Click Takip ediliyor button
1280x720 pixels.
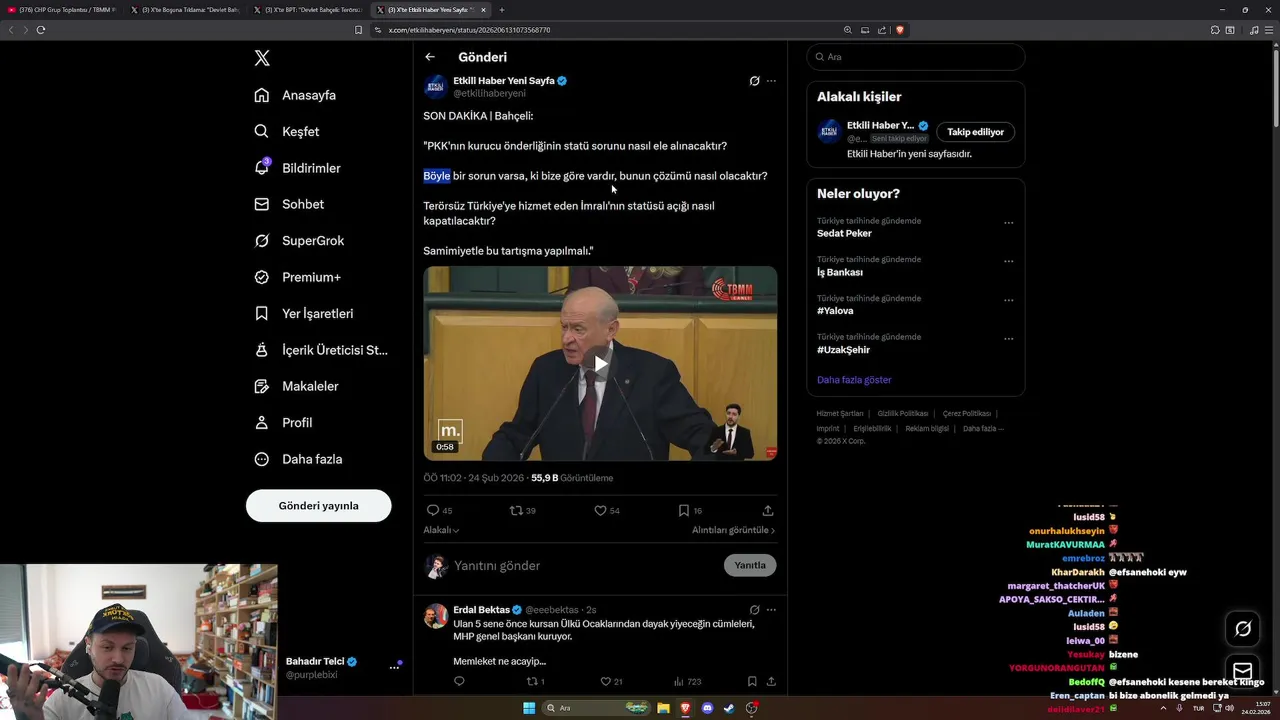pyautogui.click(x=976, y=132)
